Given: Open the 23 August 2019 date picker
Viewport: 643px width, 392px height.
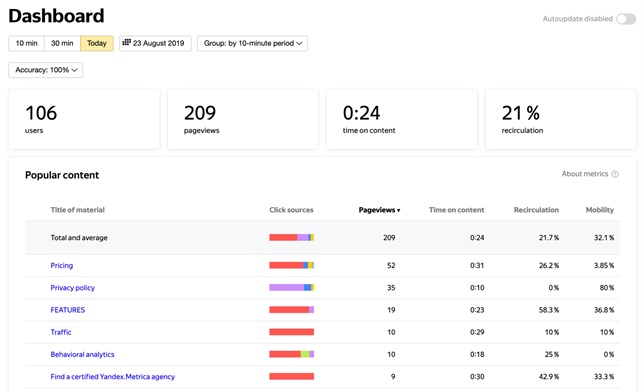Looking at the screenshot, I should 155,43.
